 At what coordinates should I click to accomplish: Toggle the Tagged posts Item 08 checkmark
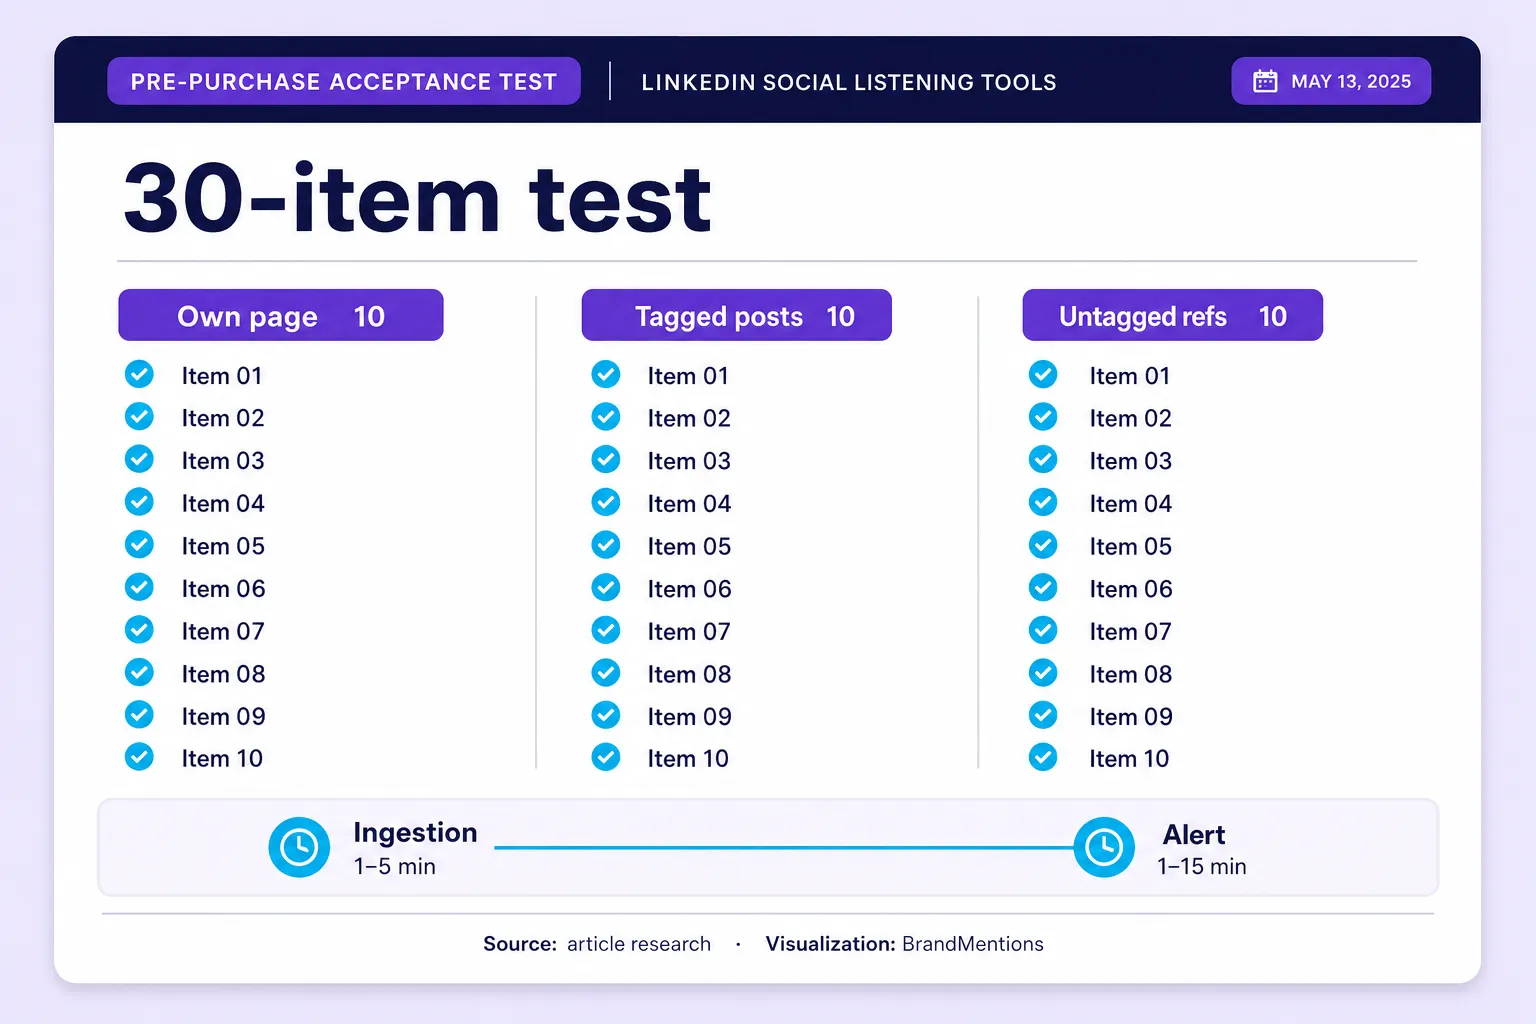click(606, 673)
